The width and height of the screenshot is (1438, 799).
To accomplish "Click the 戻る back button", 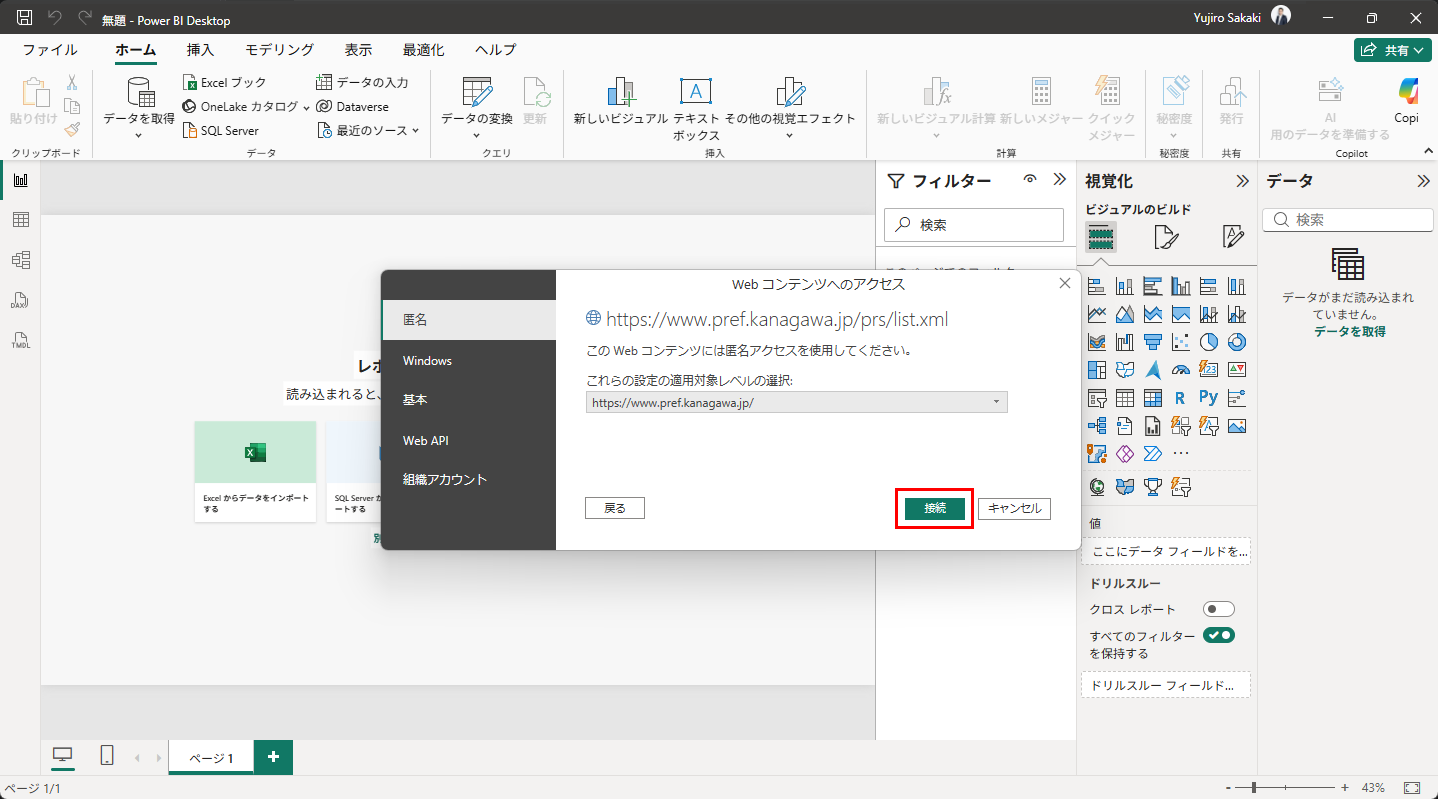I will [615, 508].
